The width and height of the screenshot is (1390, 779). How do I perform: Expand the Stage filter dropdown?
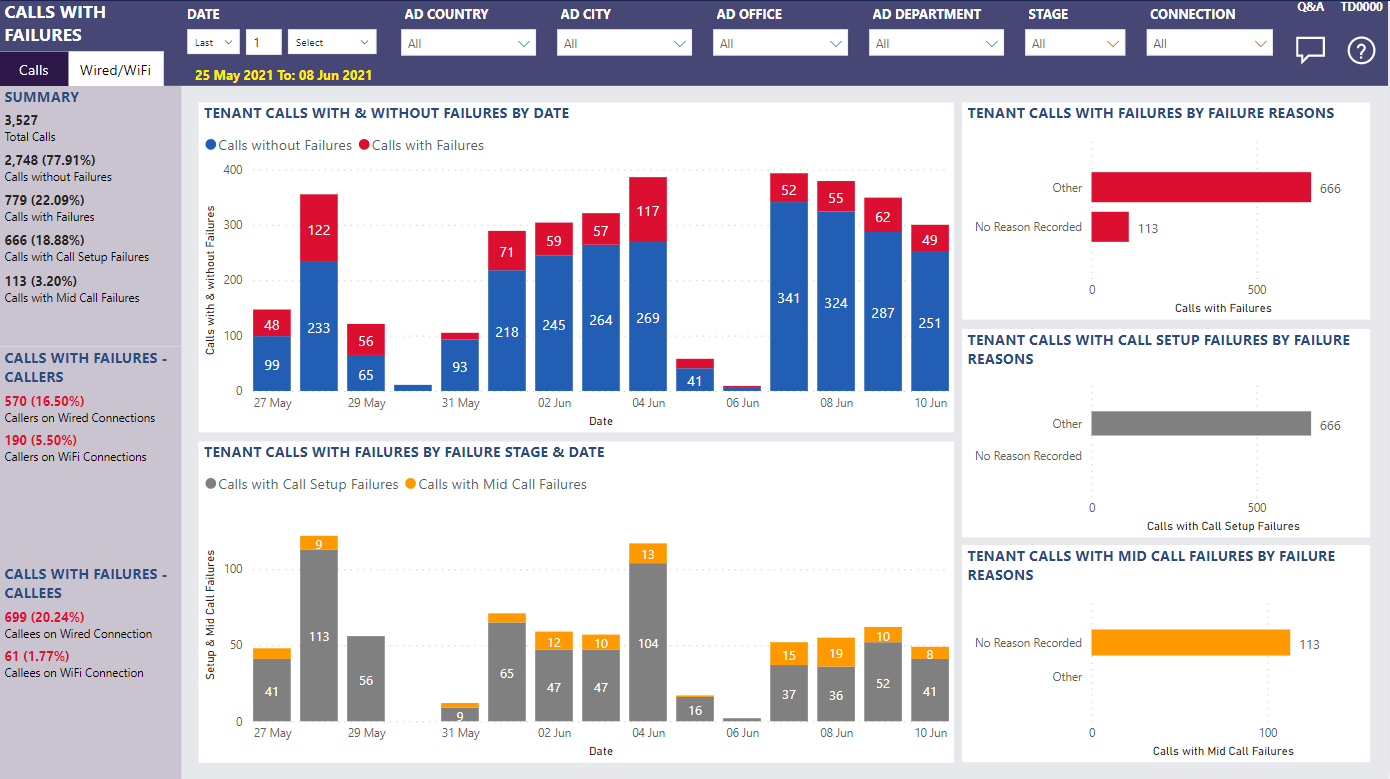[1075, 43]
